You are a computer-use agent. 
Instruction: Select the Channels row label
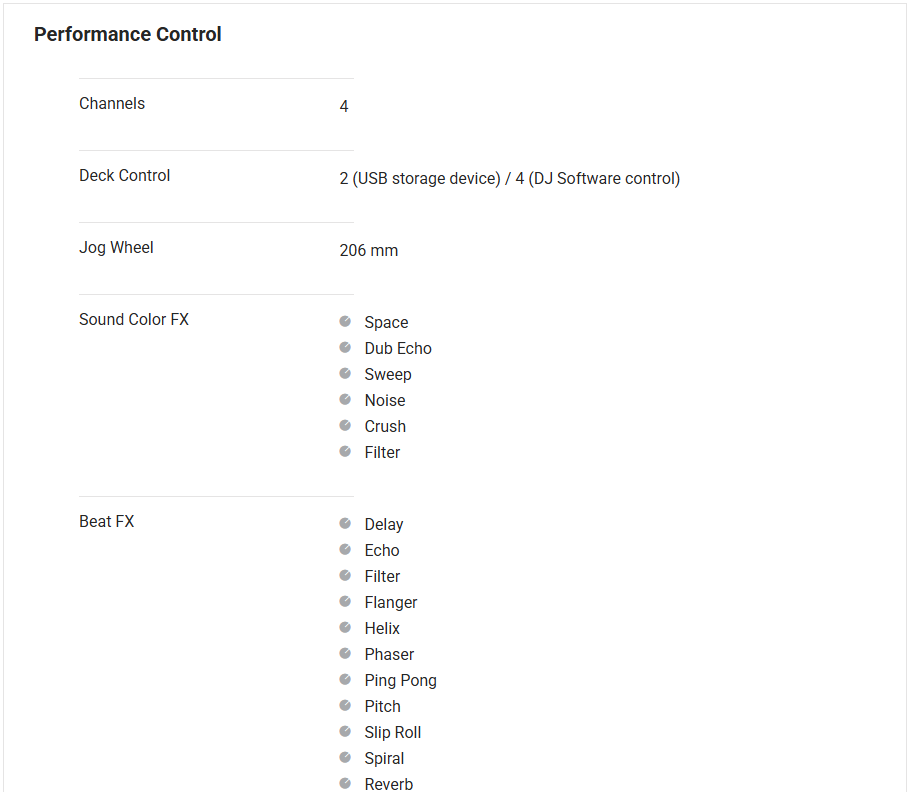[x=112, y=104]
